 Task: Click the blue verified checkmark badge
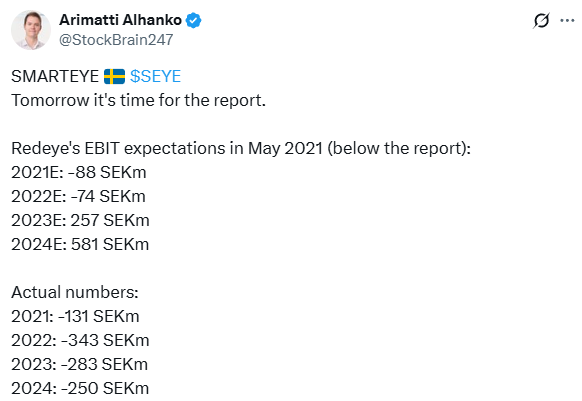193,20
